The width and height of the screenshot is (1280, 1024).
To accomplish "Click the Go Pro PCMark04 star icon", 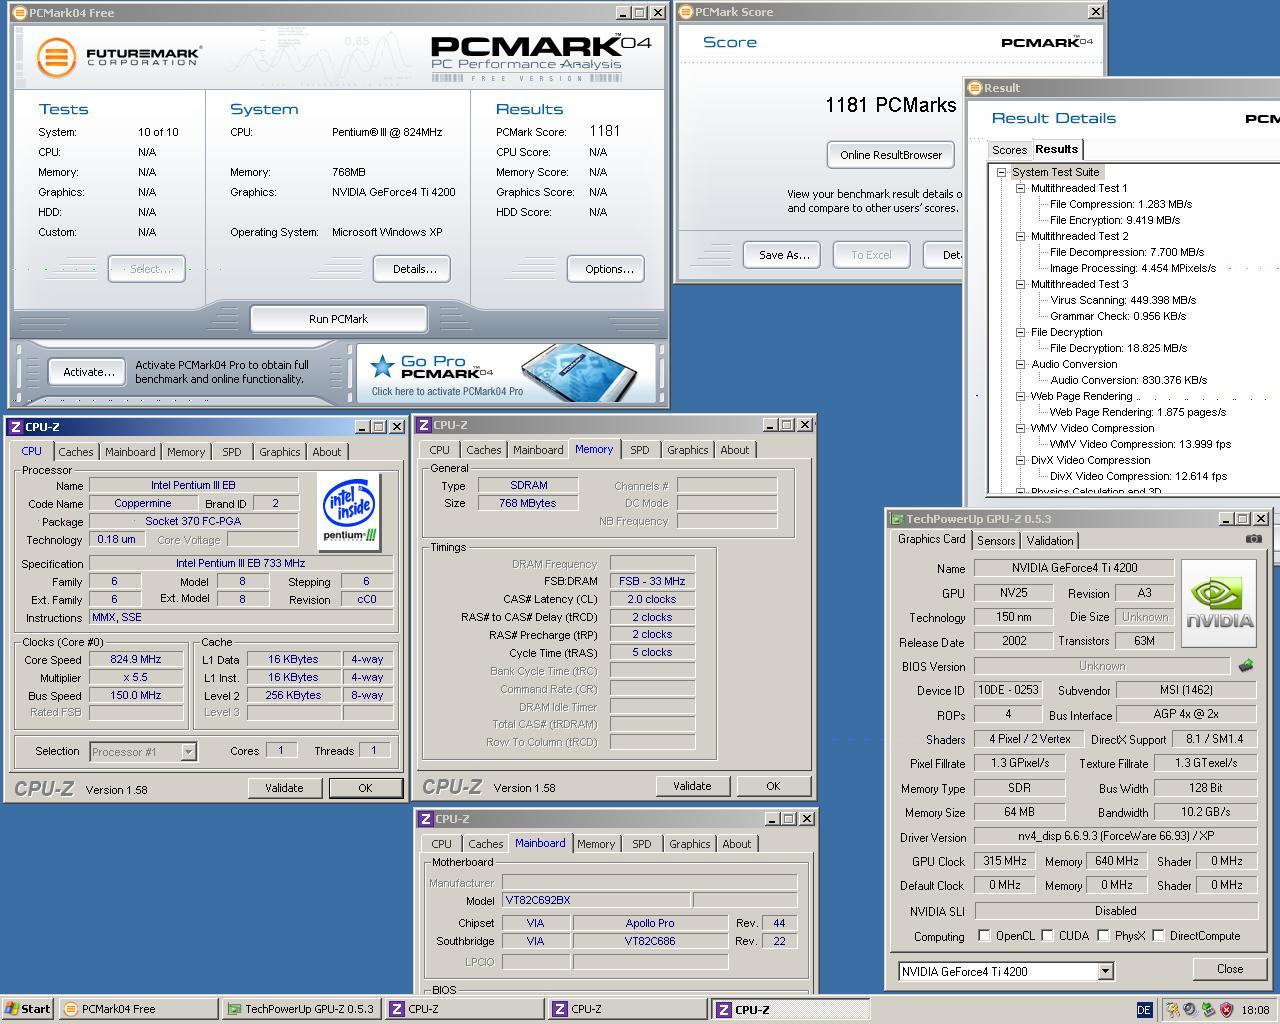I will pyautogui.click(x=381, y=367).
